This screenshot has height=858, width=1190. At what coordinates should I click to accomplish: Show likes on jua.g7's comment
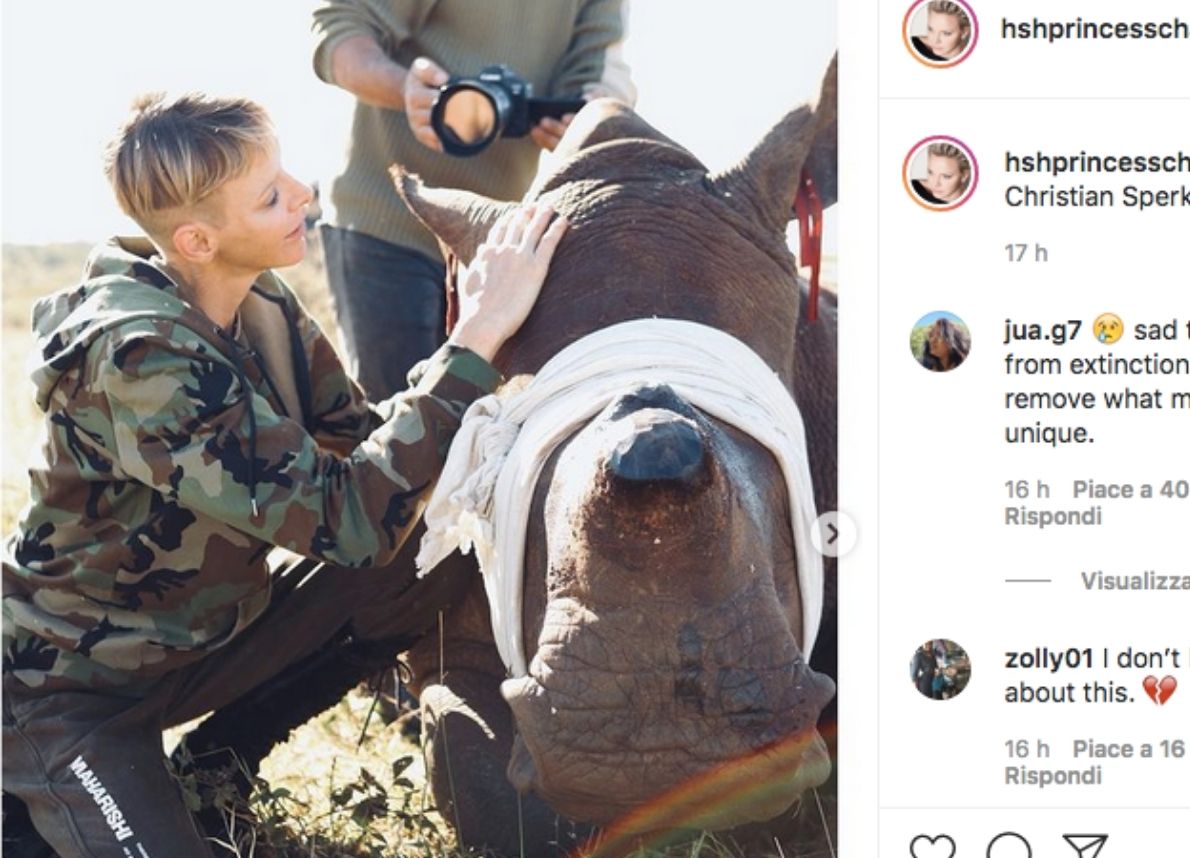[x=1130, y=490]
